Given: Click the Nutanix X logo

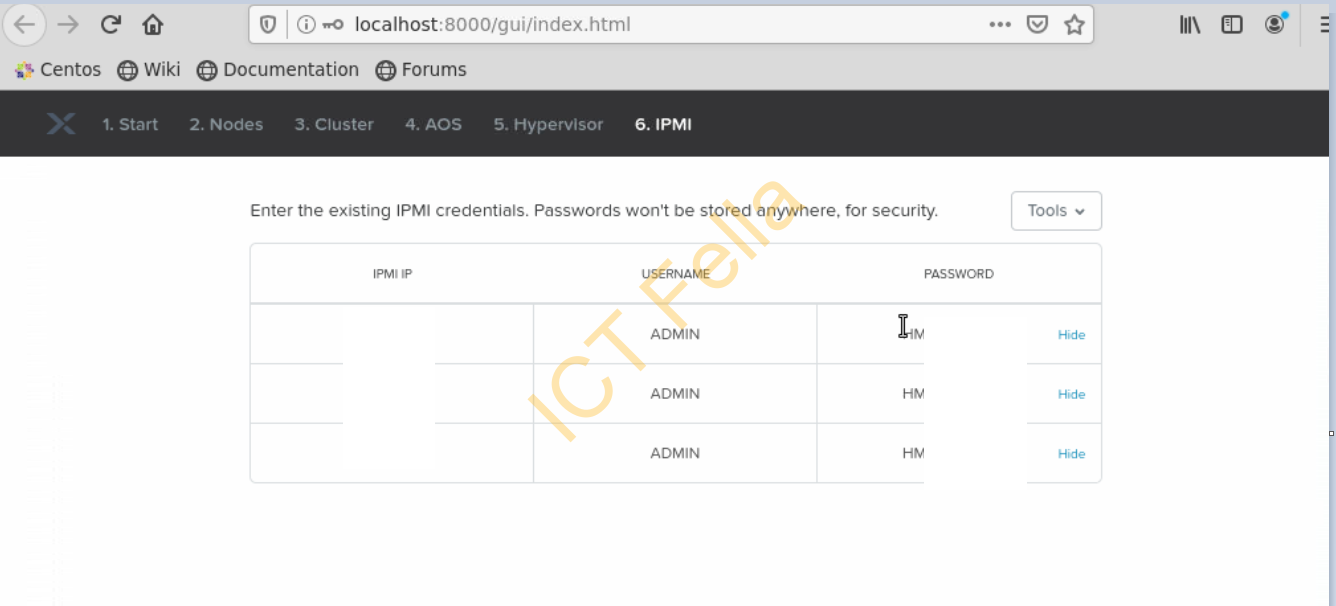Looking at the screenshot, I should coord(61,124).
